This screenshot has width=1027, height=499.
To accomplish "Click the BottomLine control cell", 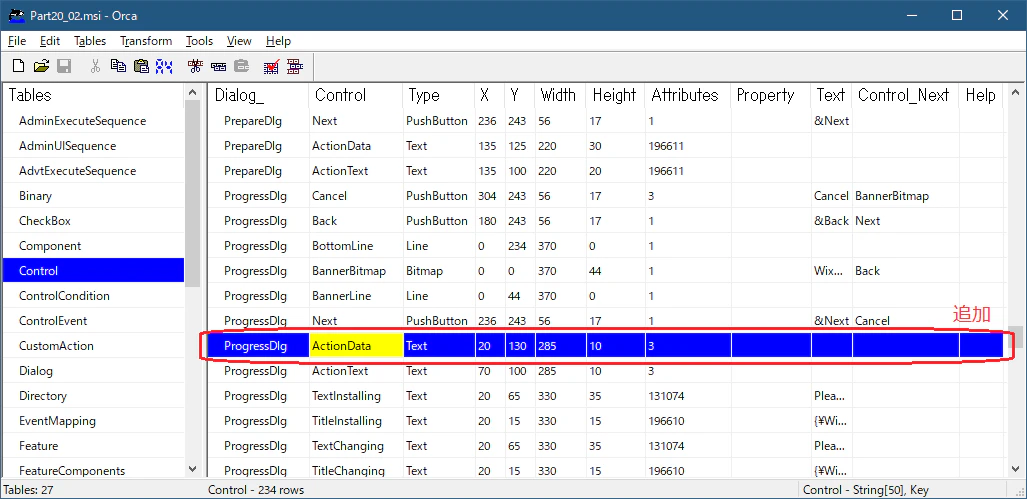I will click(x=356, y=246).
